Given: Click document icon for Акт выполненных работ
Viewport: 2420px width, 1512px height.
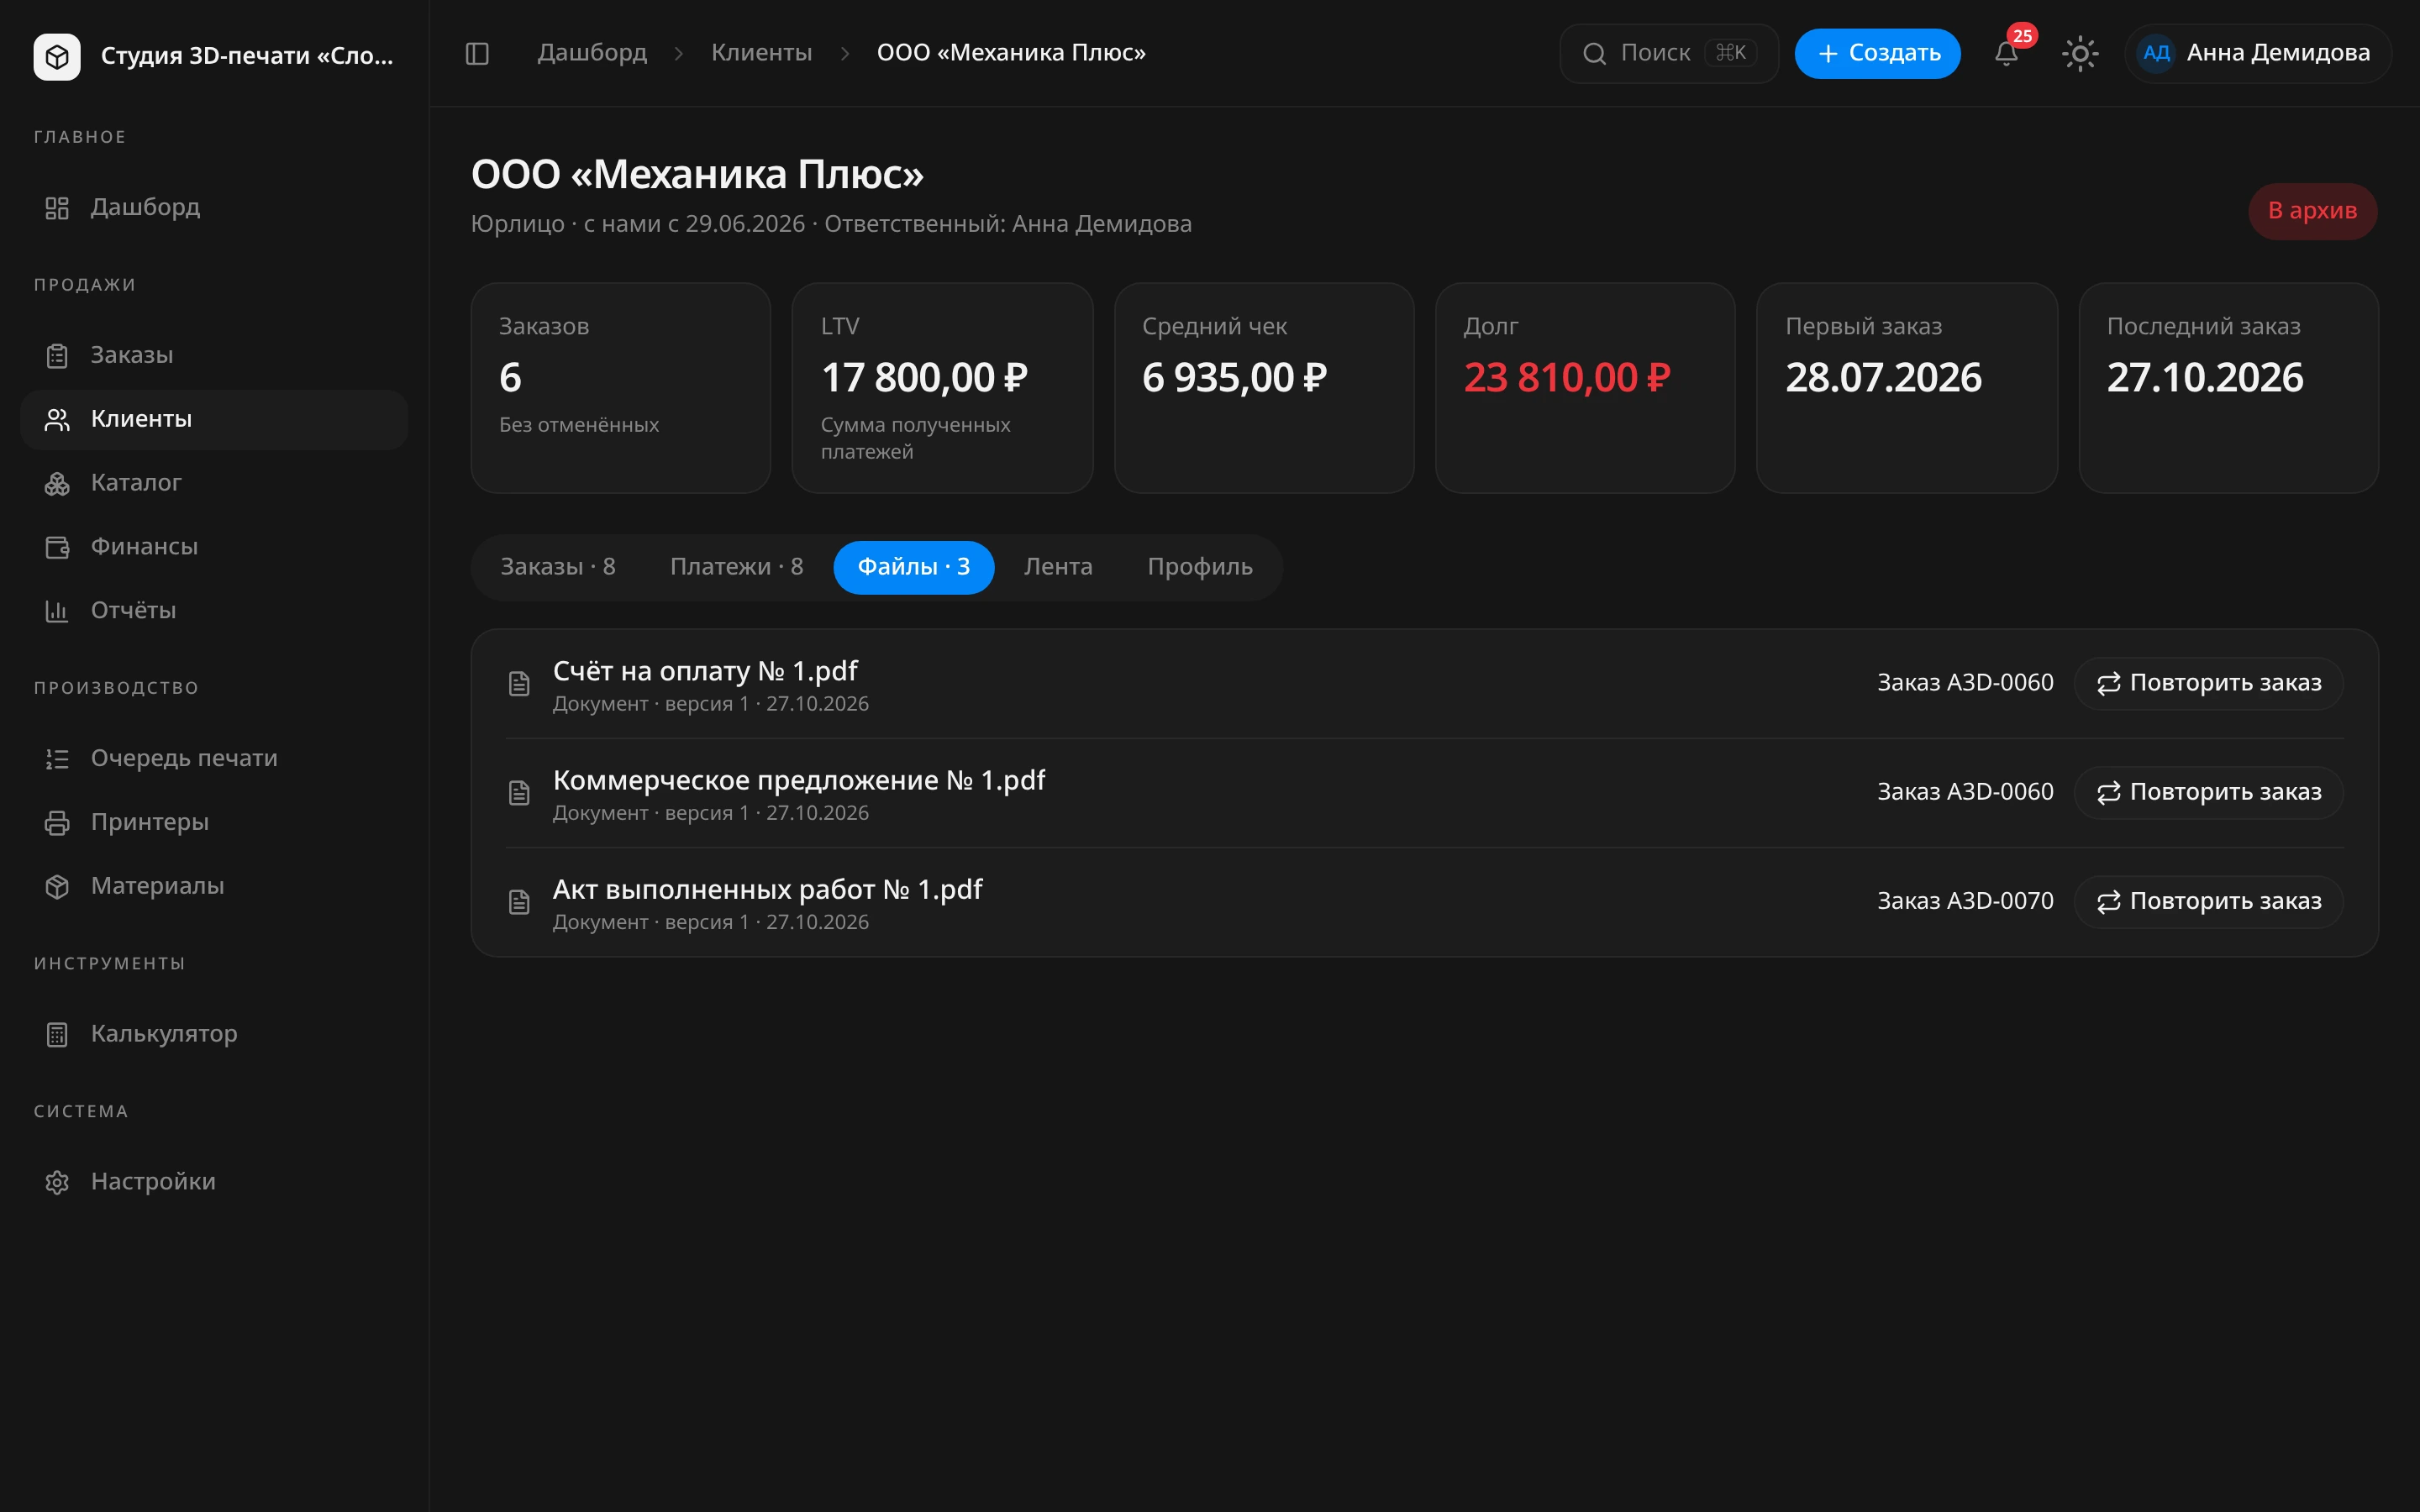Looking at the screenshot, I should [x=519, y=902].
